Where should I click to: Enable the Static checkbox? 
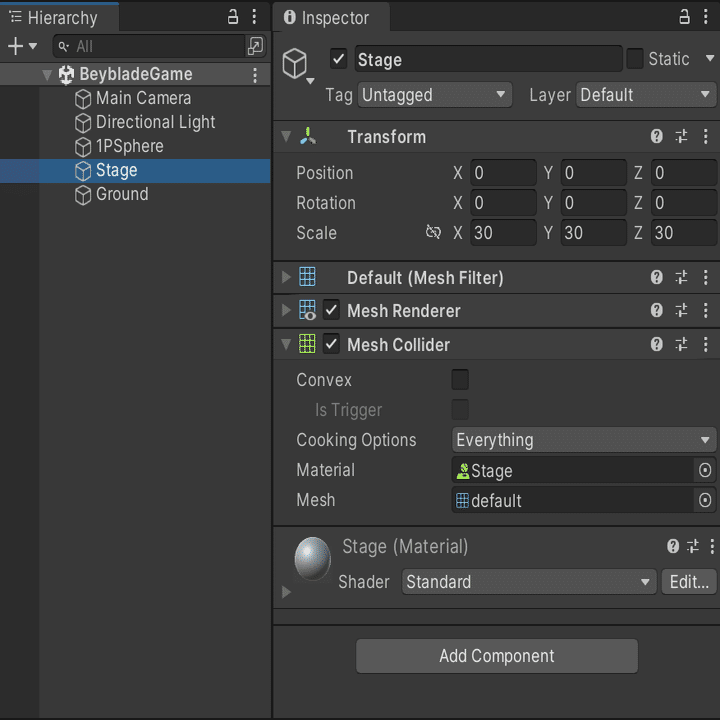(x=635, y=59)
